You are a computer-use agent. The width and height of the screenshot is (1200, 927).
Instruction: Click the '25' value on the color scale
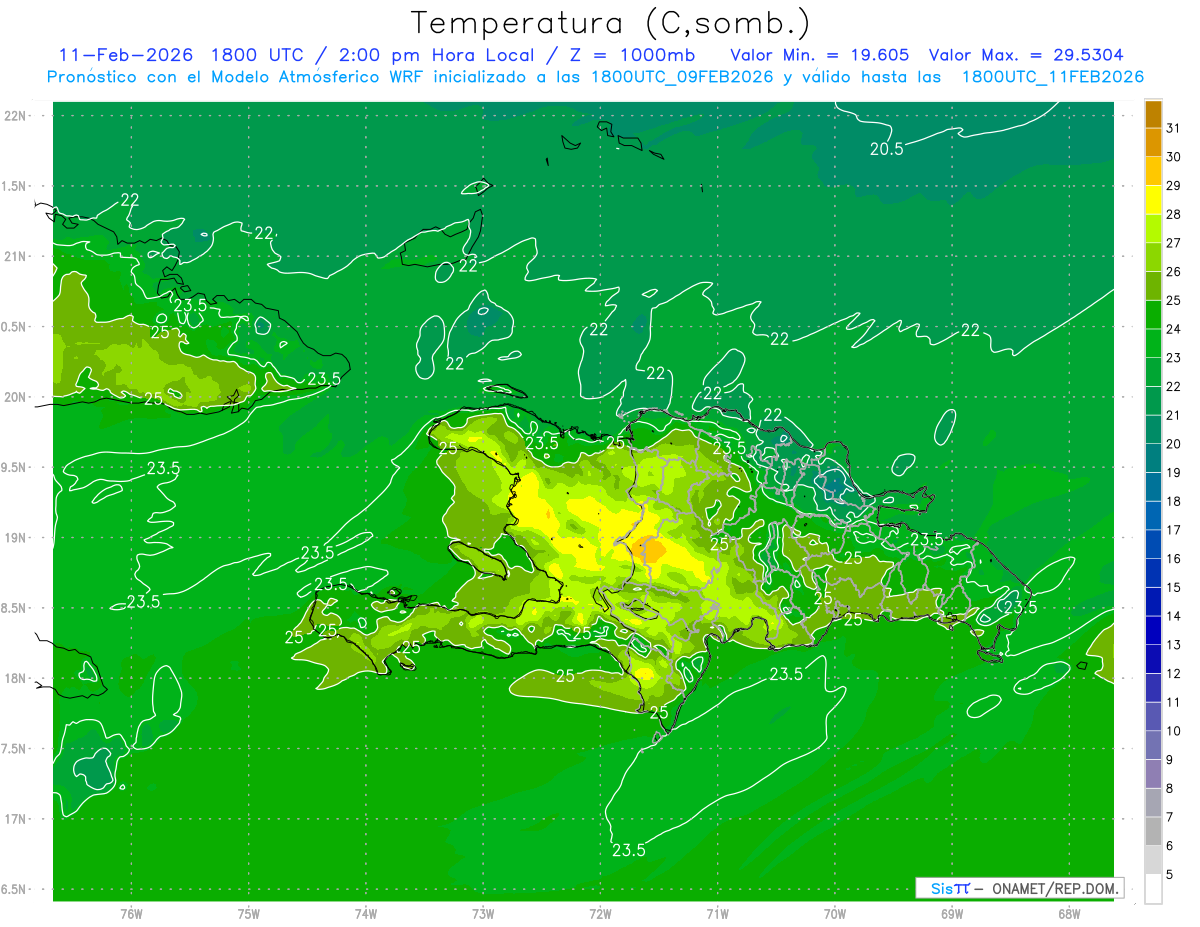point(1174,300)
